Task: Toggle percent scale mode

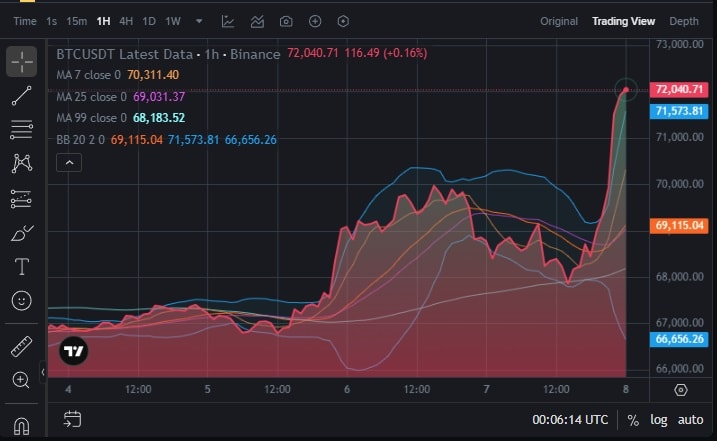Action: pyautogui.click(x=633, y=420)
